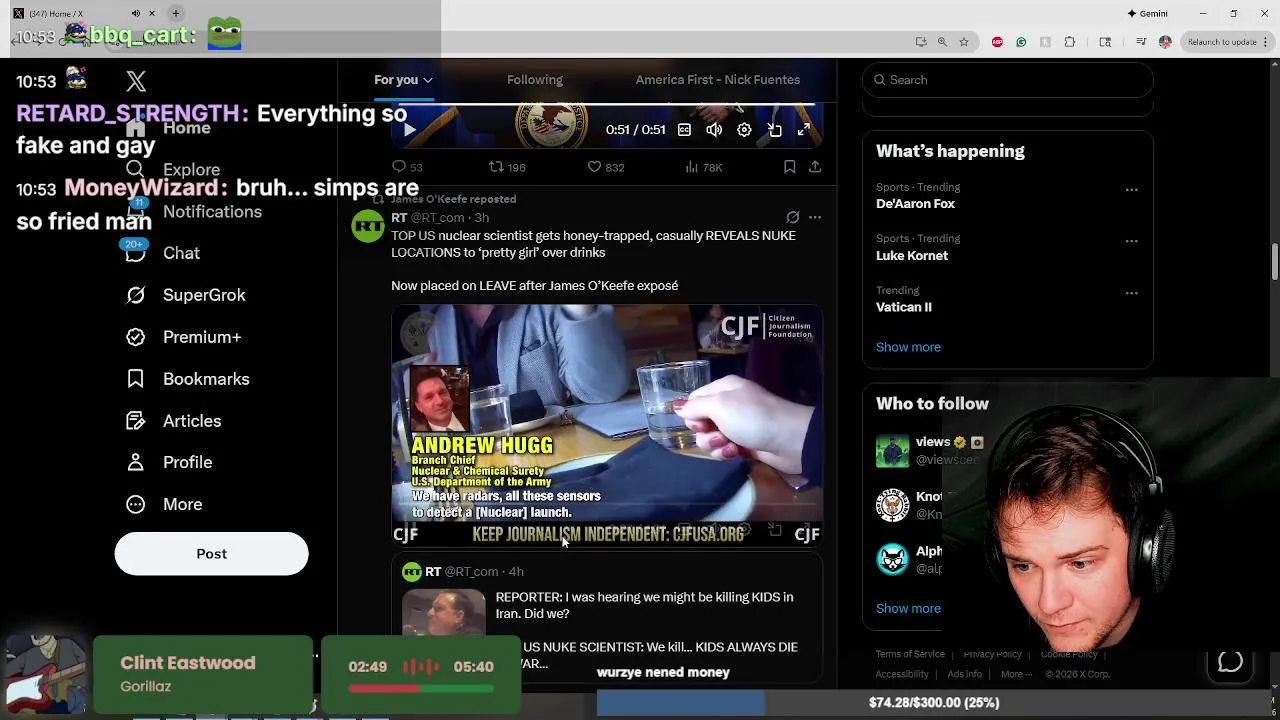1280x720 pixels.
Task: Mute the X tab audio icon
Action: pos(136,13)
